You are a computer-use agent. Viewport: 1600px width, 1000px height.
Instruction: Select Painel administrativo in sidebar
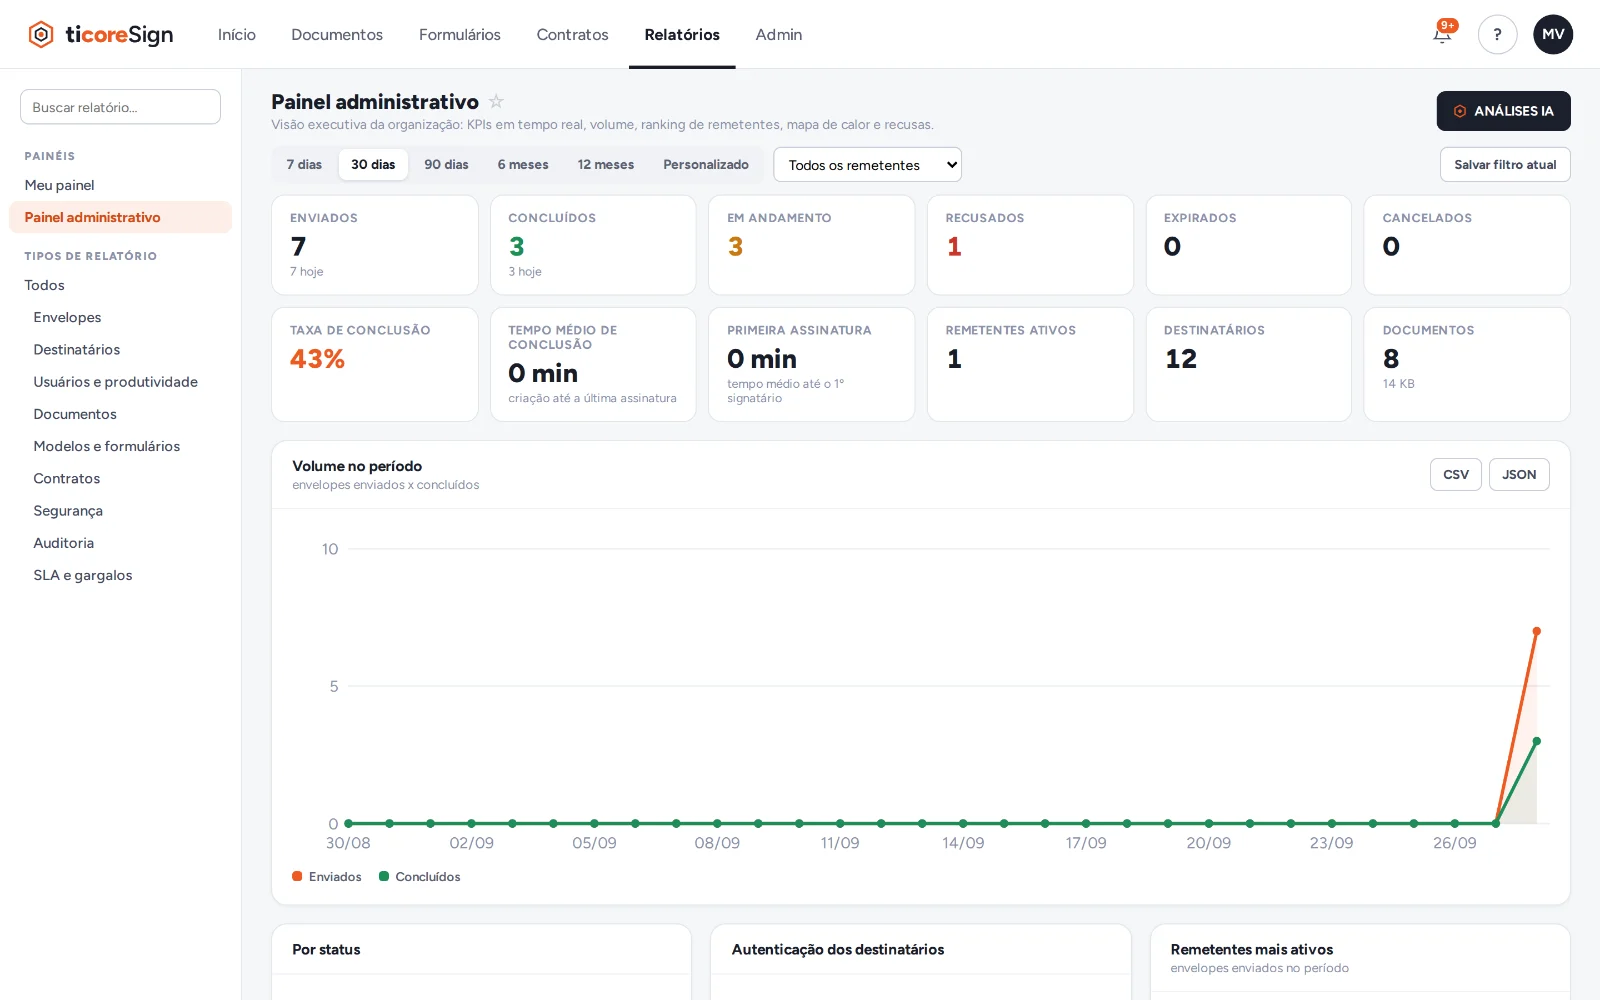click(120, 217)
